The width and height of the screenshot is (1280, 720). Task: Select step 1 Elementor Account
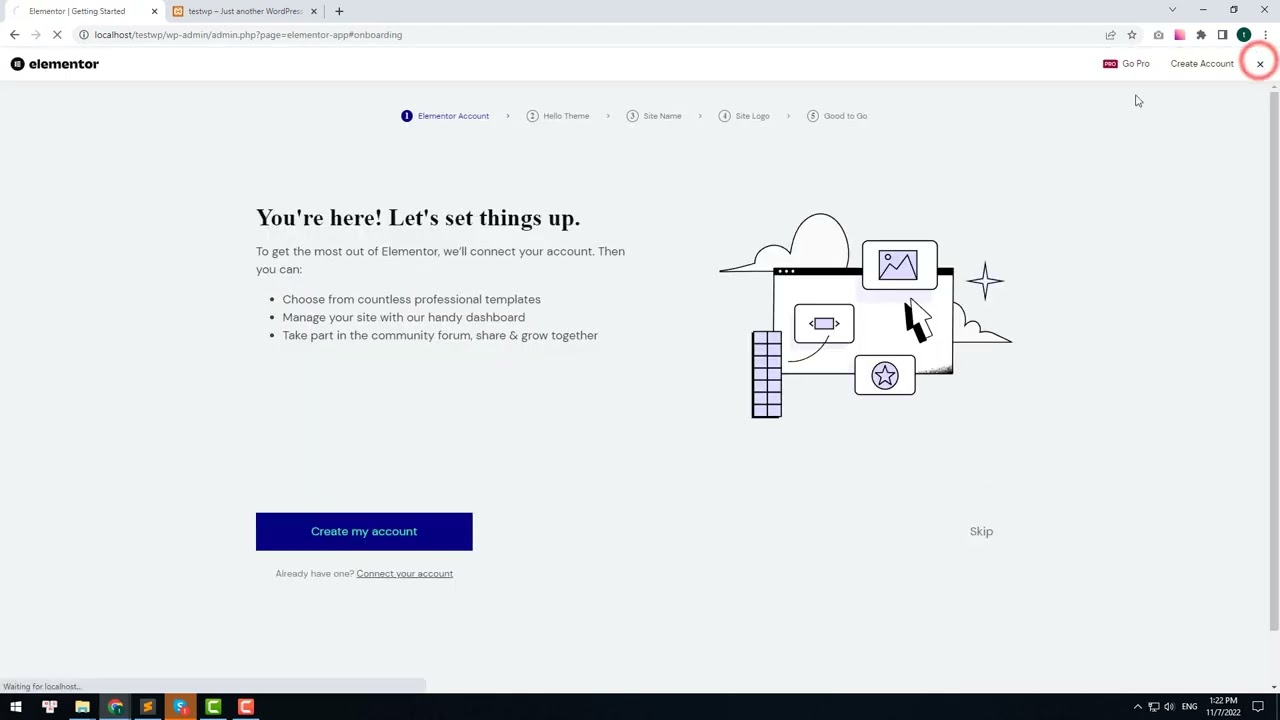(x=445, y=116)
